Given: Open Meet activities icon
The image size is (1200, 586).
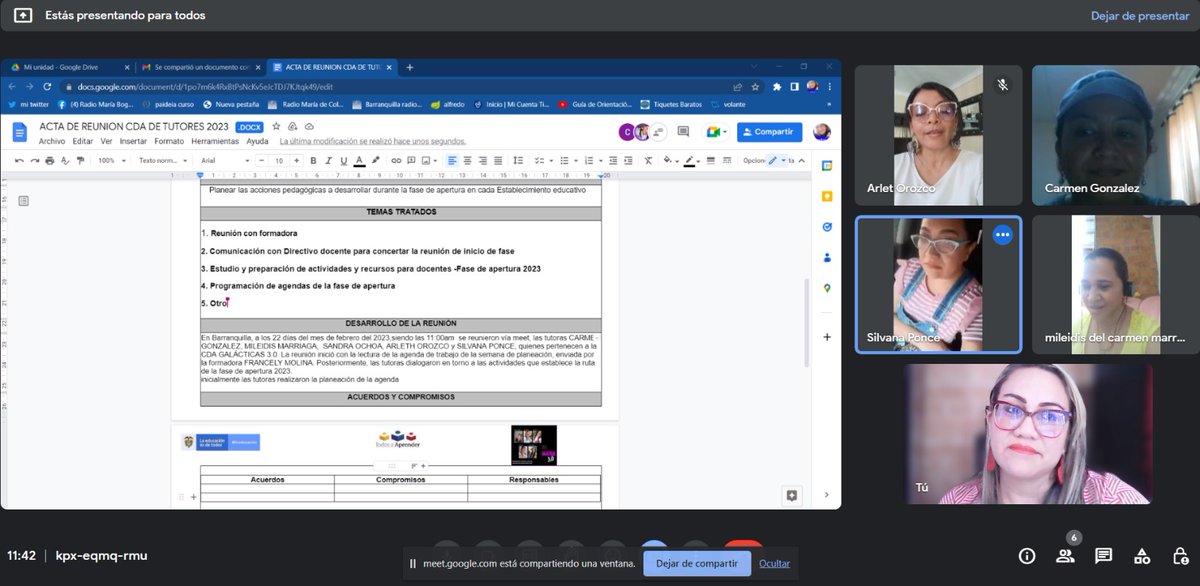Looking at the screenshot, I should [x=1141, y=555].
